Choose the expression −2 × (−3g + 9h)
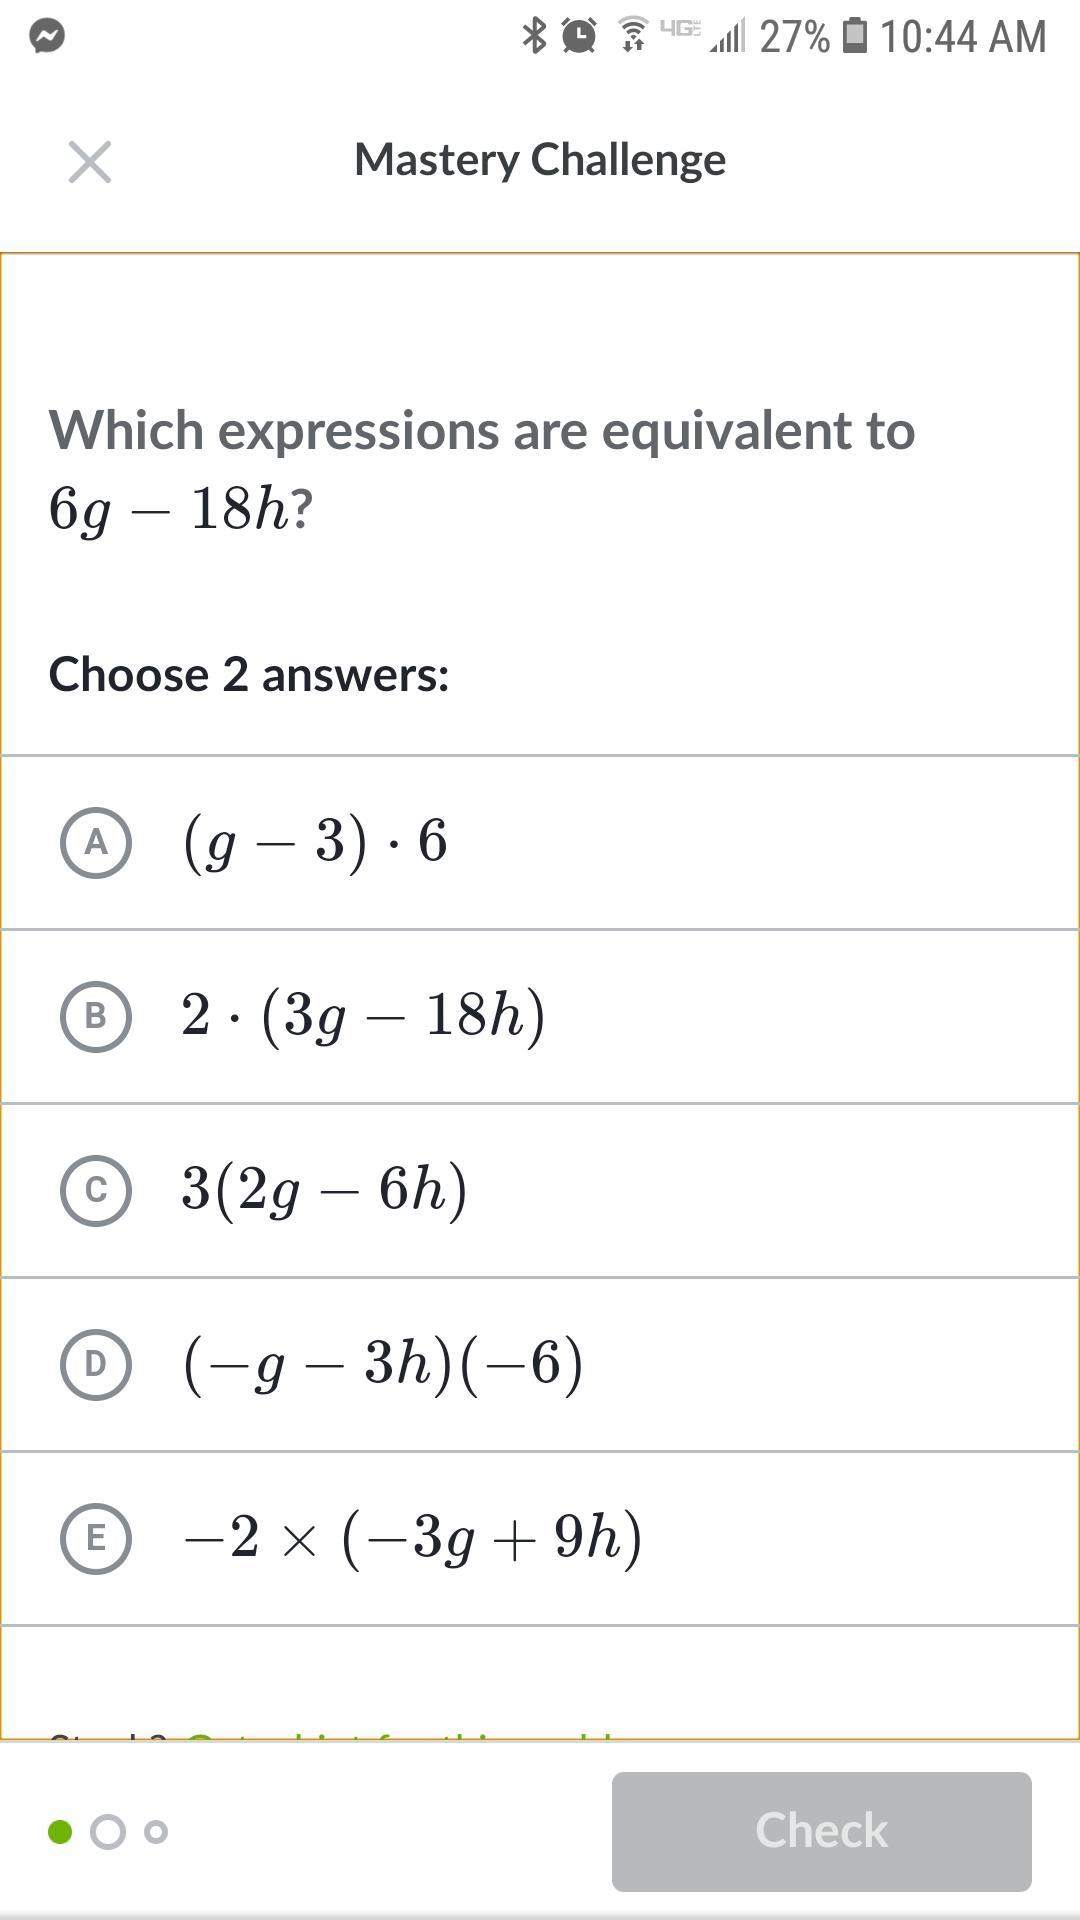 click(412, 1538)
